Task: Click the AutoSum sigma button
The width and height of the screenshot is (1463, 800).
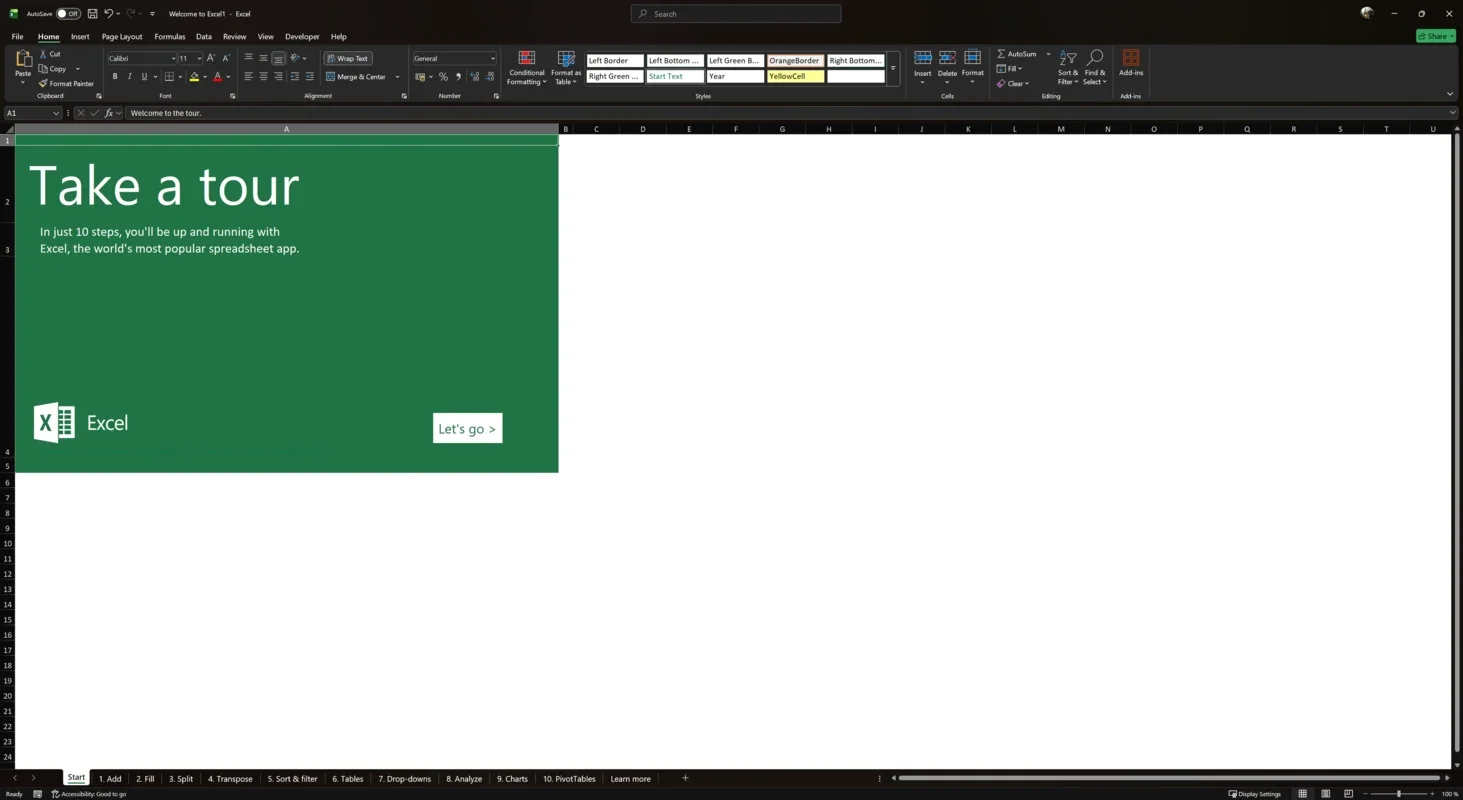Action: coord(1016,54)
